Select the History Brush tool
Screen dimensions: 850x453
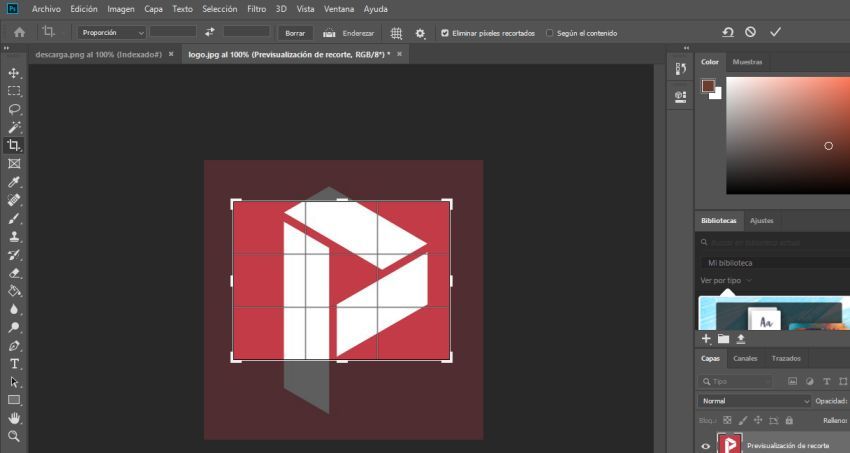pos(14,255)
